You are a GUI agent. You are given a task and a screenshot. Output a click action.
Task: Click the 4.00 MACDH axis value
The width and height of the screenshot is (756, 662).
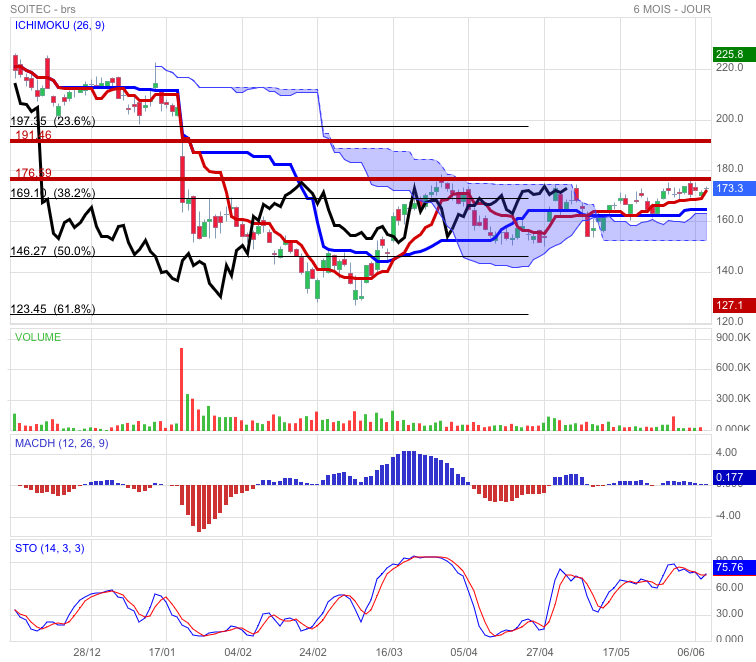pos(726,452)
